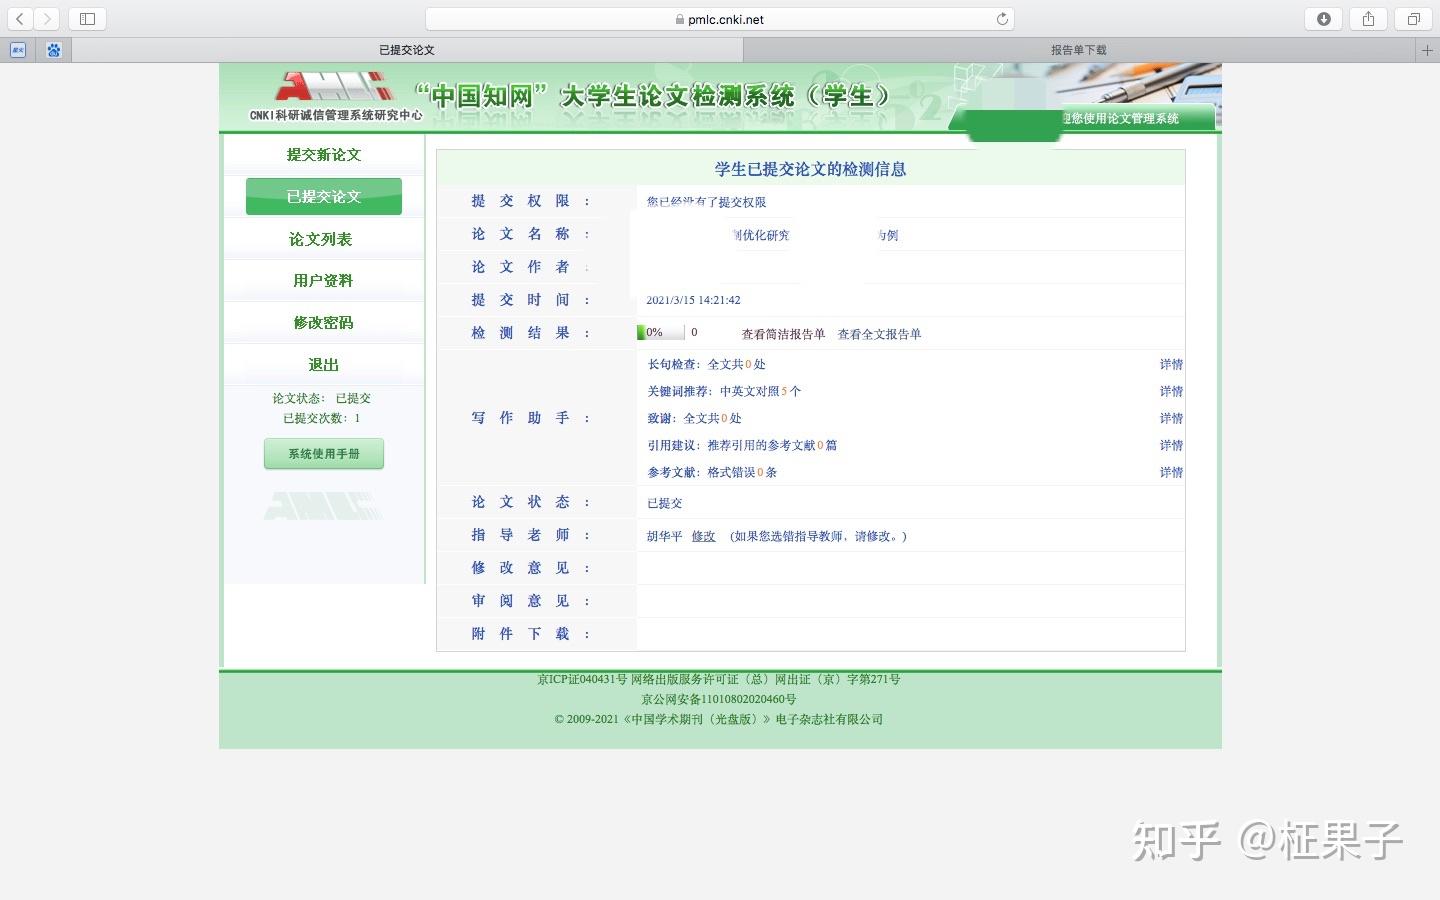Screen dimensions: 1440x900
Task: View 查看全文报告单 link
Action: pos(879,334)
